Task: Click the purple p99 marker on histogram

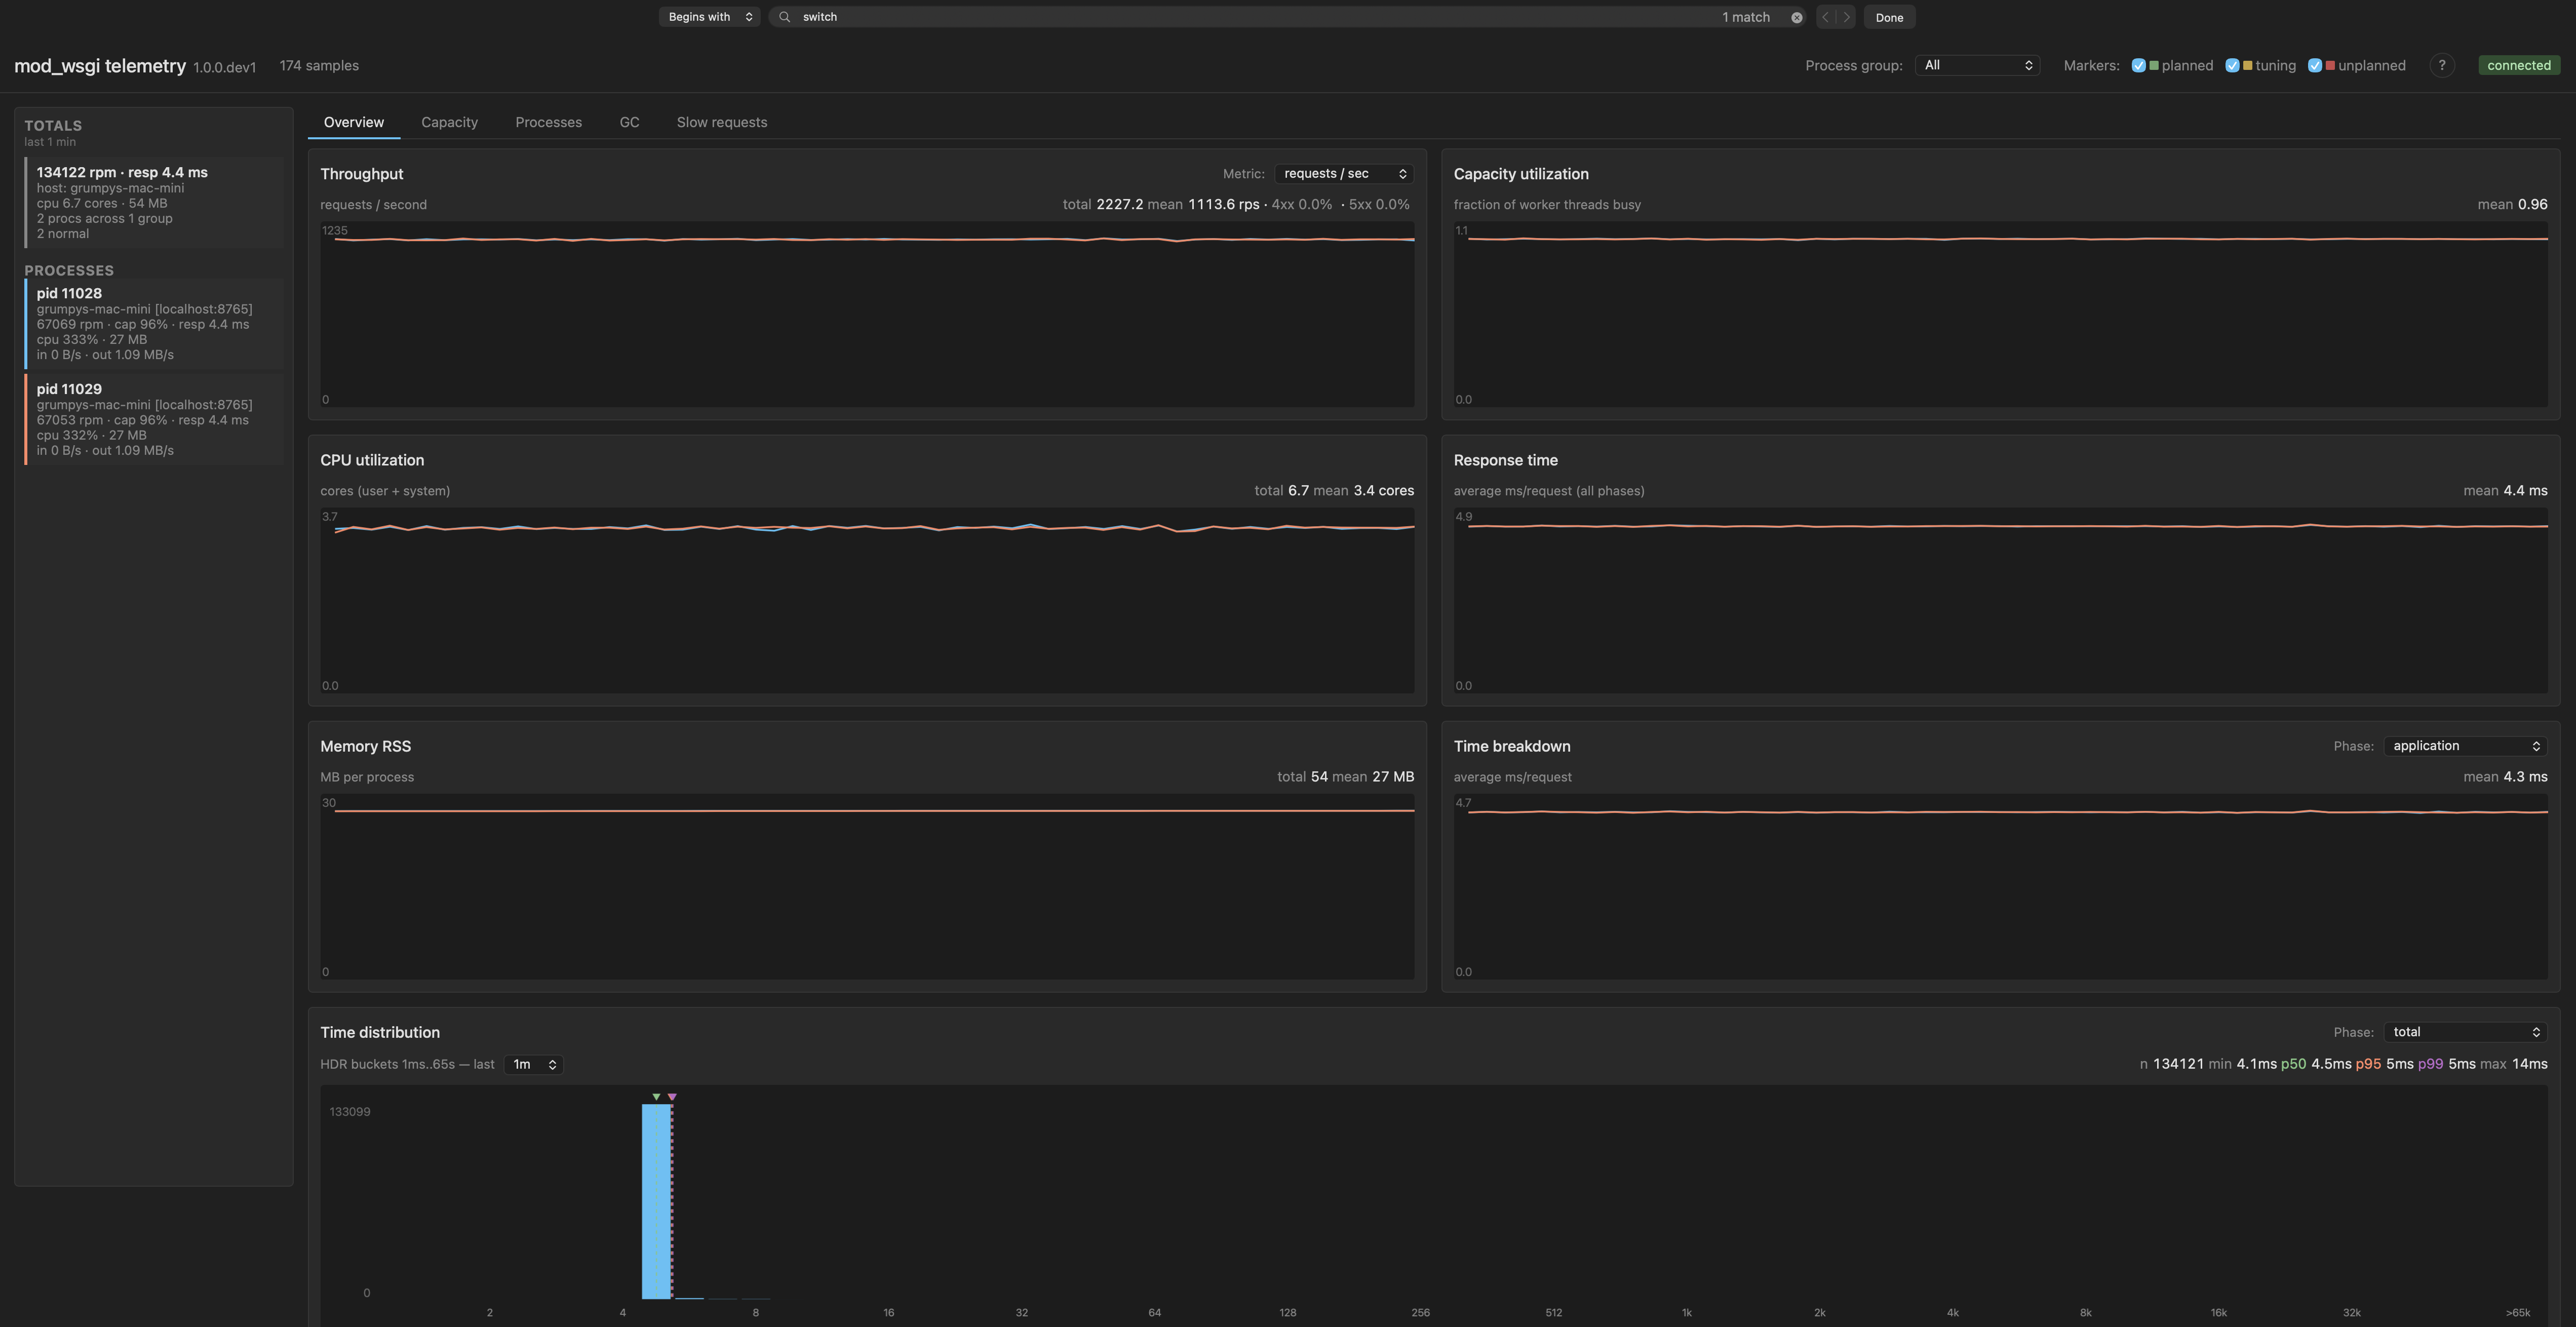Action: click(x=672, y=1097)
